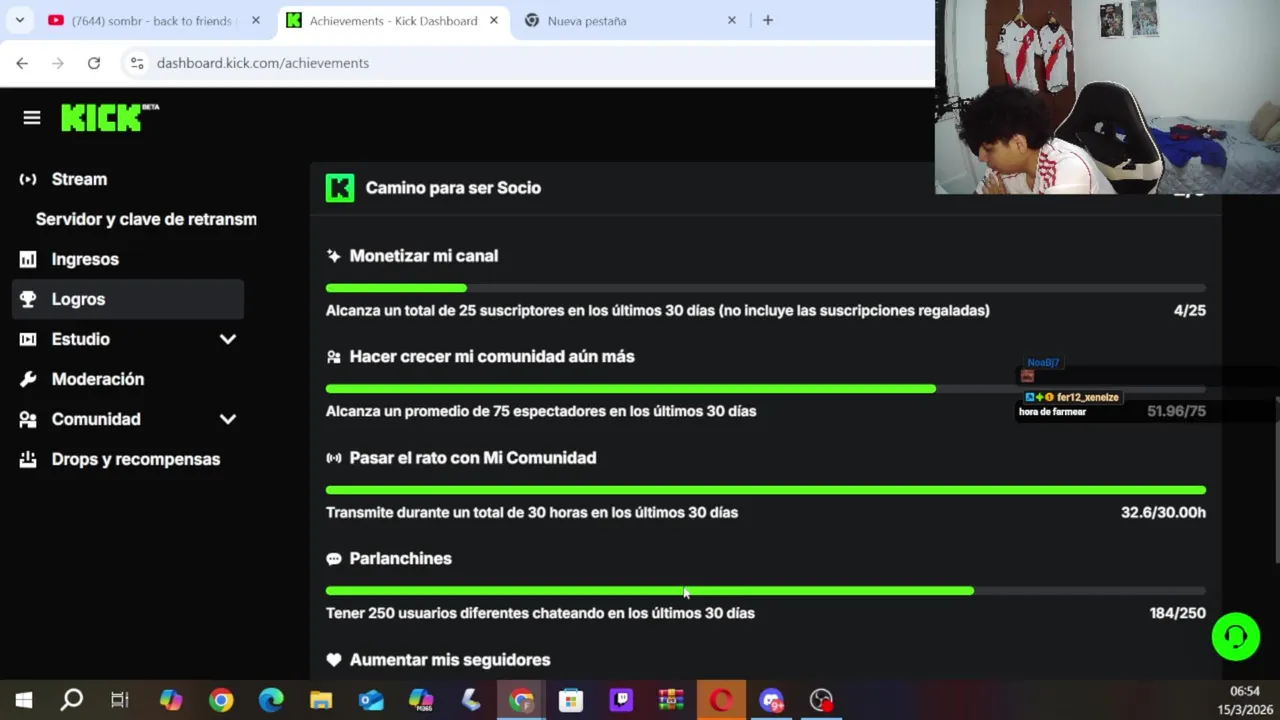Close the Nueva pestaña tab
This screenshot has width=1280, height=720.
tap(732, 20)
